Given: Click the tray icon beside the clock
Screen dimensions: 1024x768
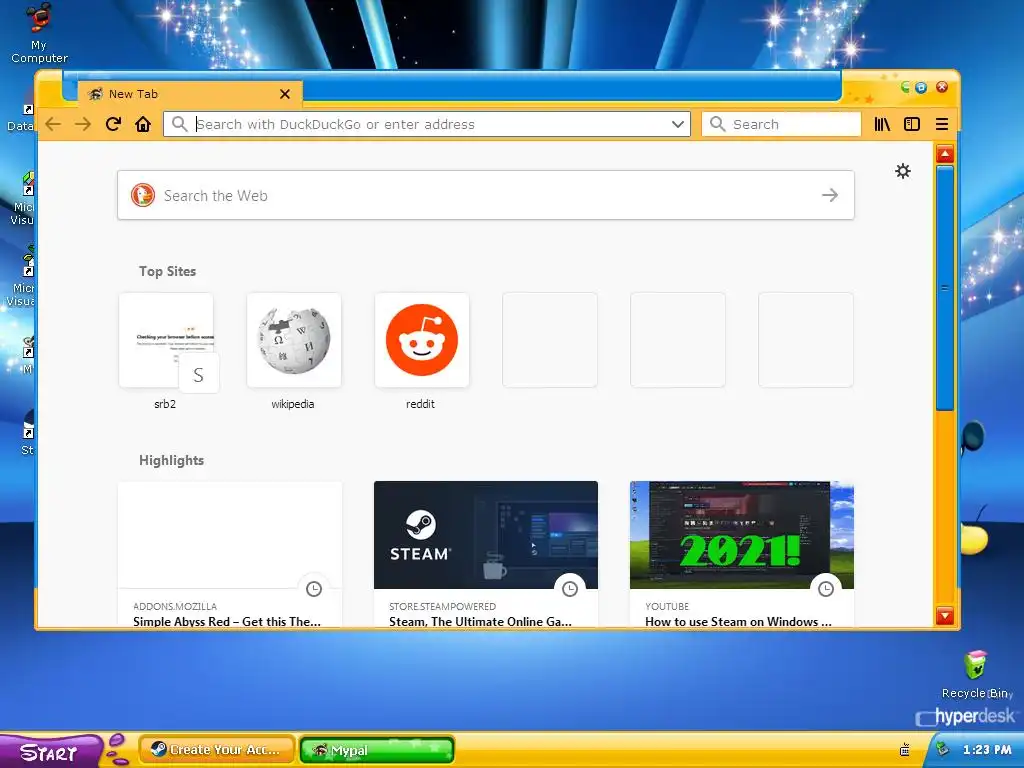Looking at the screenshot, I should (942, 748).
